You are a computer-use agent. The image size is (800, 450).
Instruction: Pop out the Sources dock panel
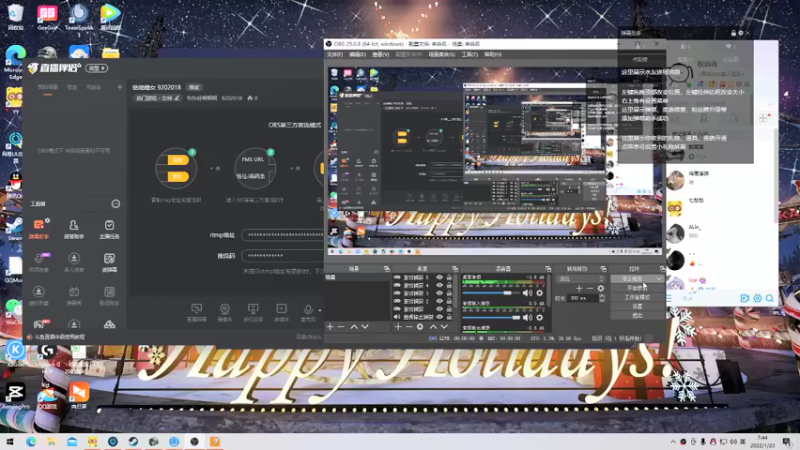(455, 269)
